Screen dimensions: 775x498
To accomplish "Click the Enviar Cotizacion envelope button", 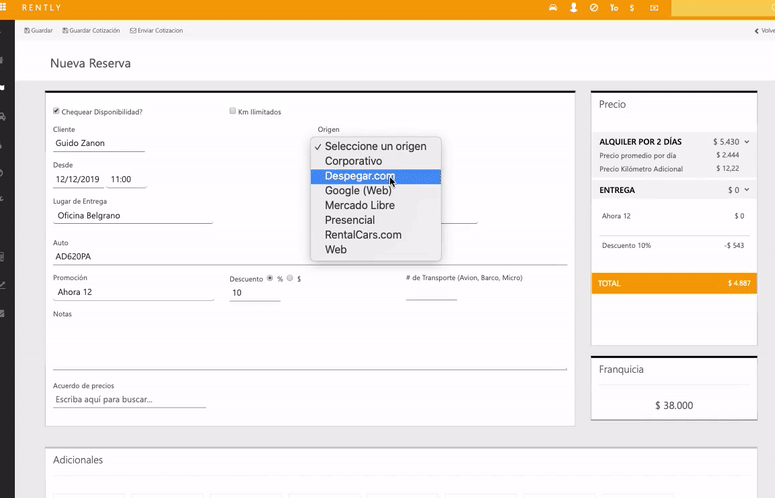I will coord(156,31).
